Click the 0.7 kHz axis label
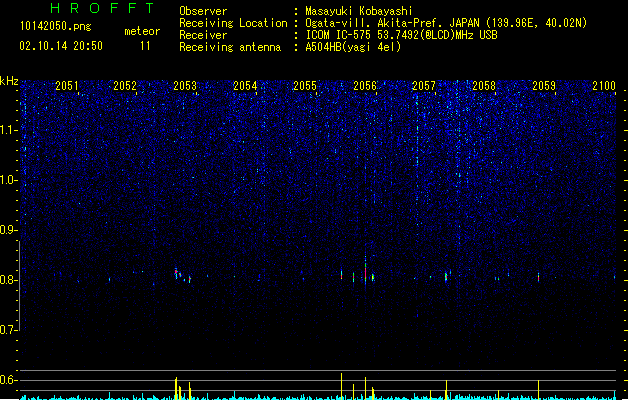Image resolution: width=629 pixels, height=400 pixels. 8,330
